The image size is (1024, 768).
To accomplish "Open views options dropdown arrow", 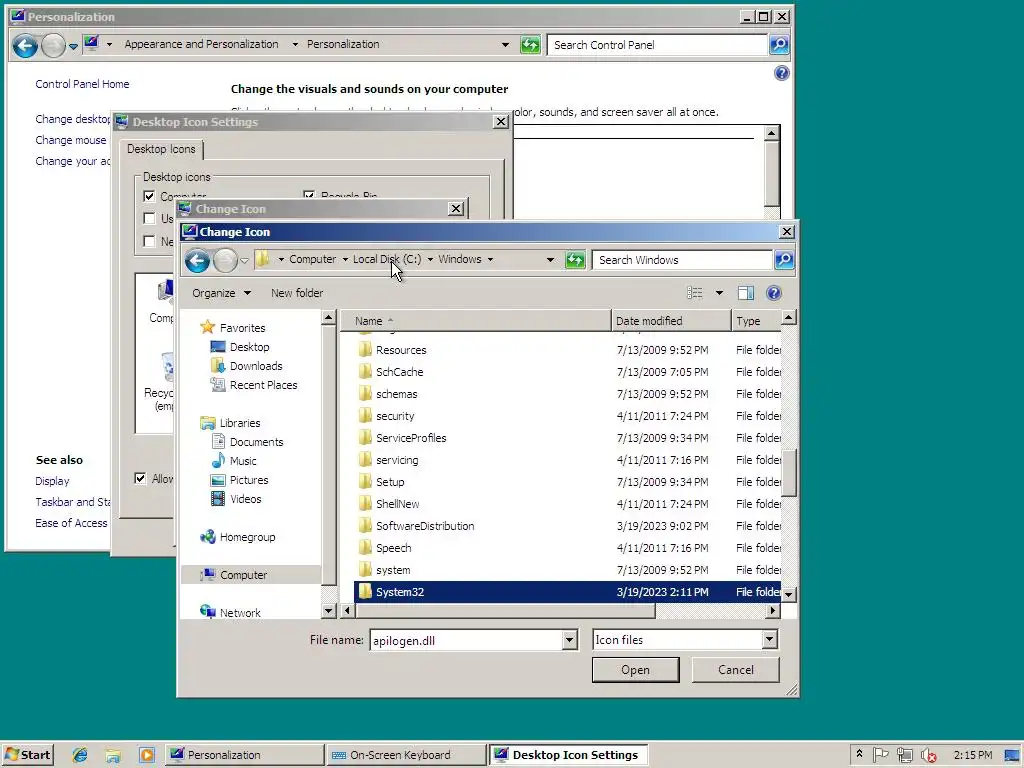I will tap(719, 293).
